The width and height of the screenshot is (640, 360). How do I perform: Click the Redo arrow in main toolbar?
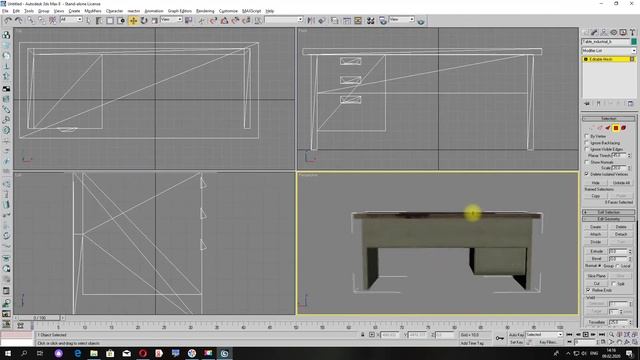coord(19,20)
